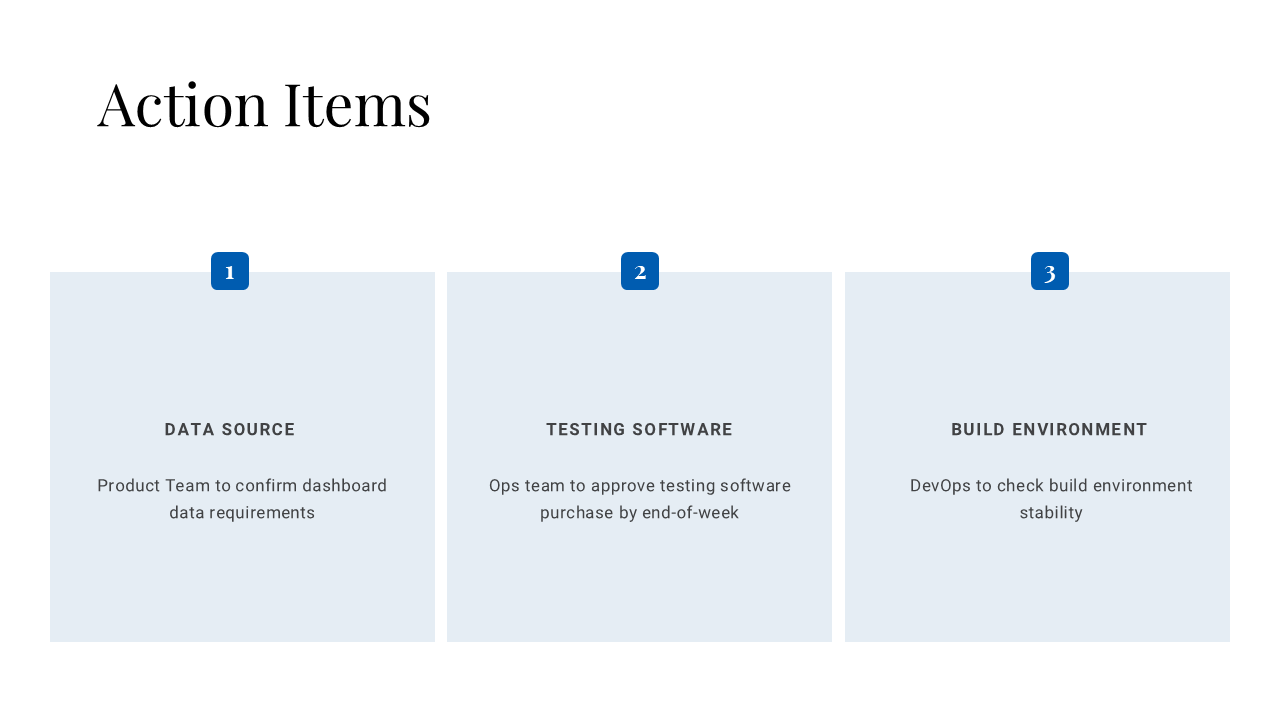Click the line 'Ops team to approve testing software'
Screen dimensions: 1280x720
(640, 486)
